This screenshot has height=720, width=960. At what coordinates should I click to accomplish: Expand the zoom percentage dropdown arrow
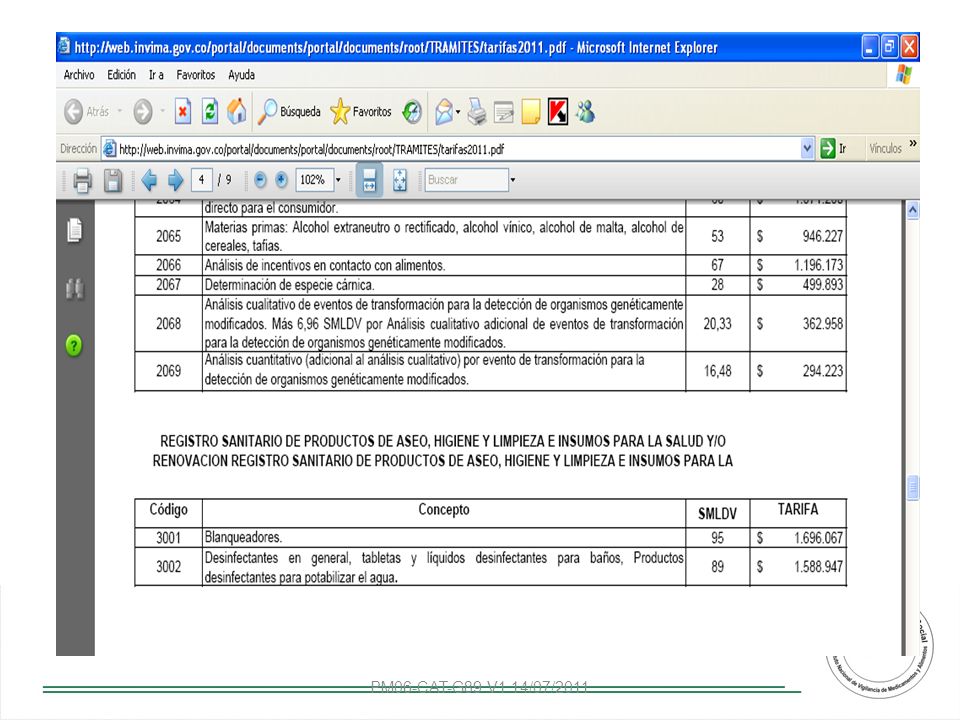[338, 180]
